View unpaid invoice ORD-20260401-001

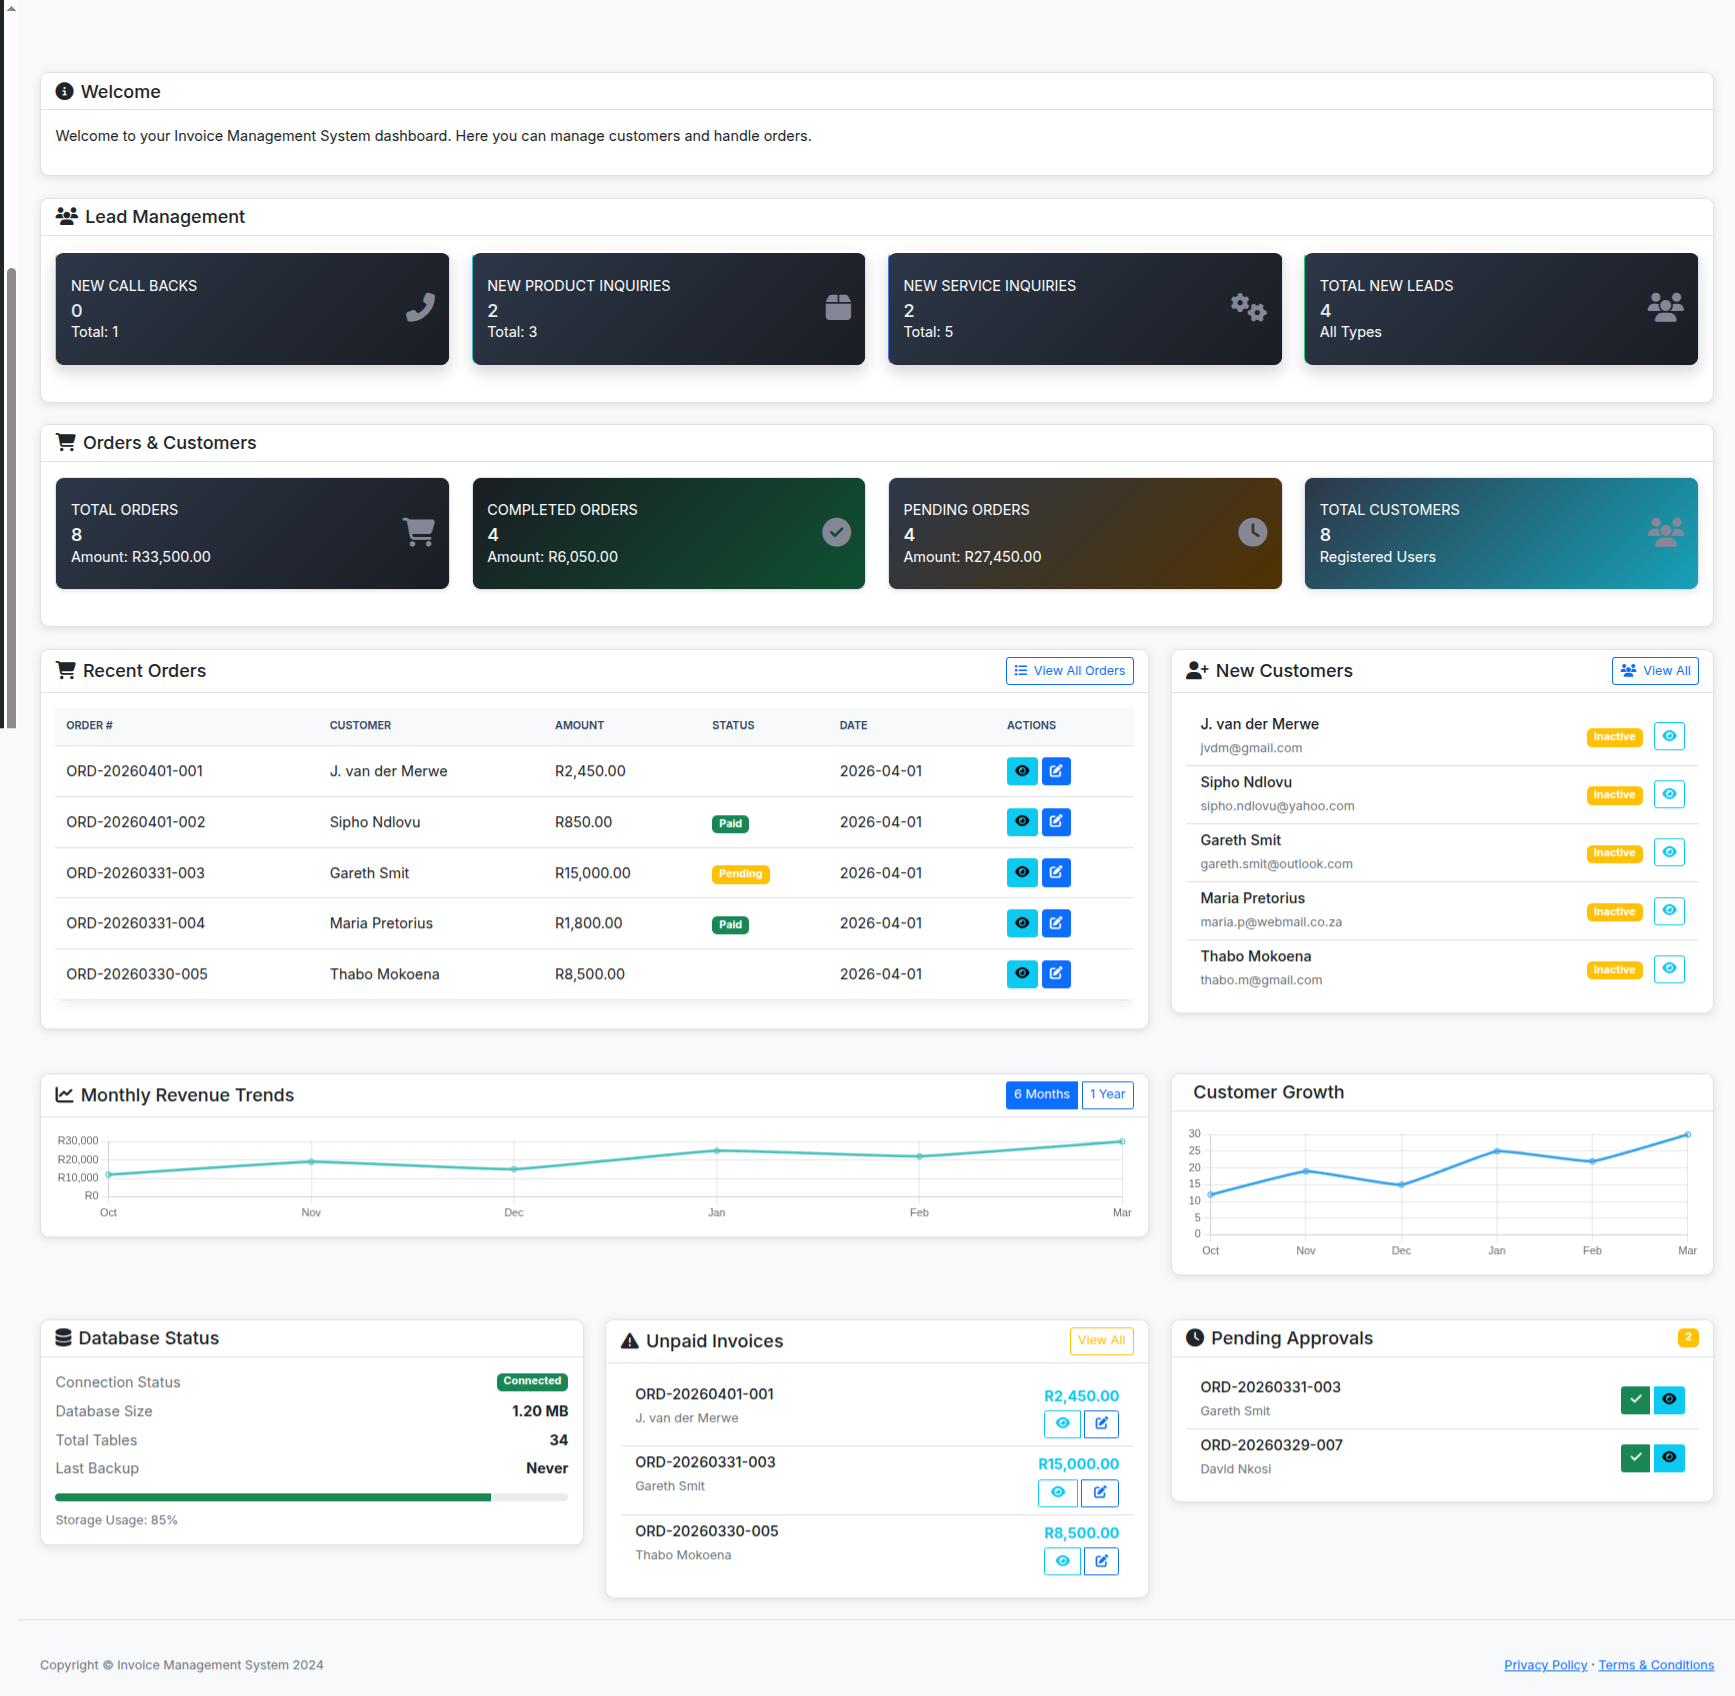(x=1062, y=1424)
